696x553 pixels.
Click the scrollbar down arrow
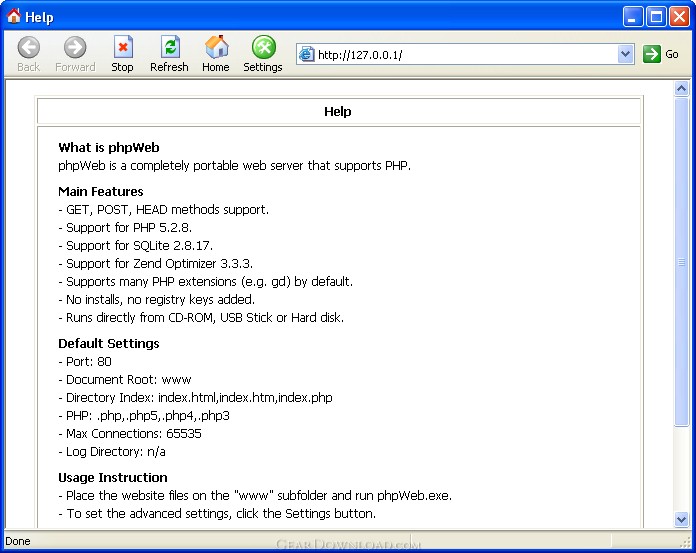pos(681,519)
